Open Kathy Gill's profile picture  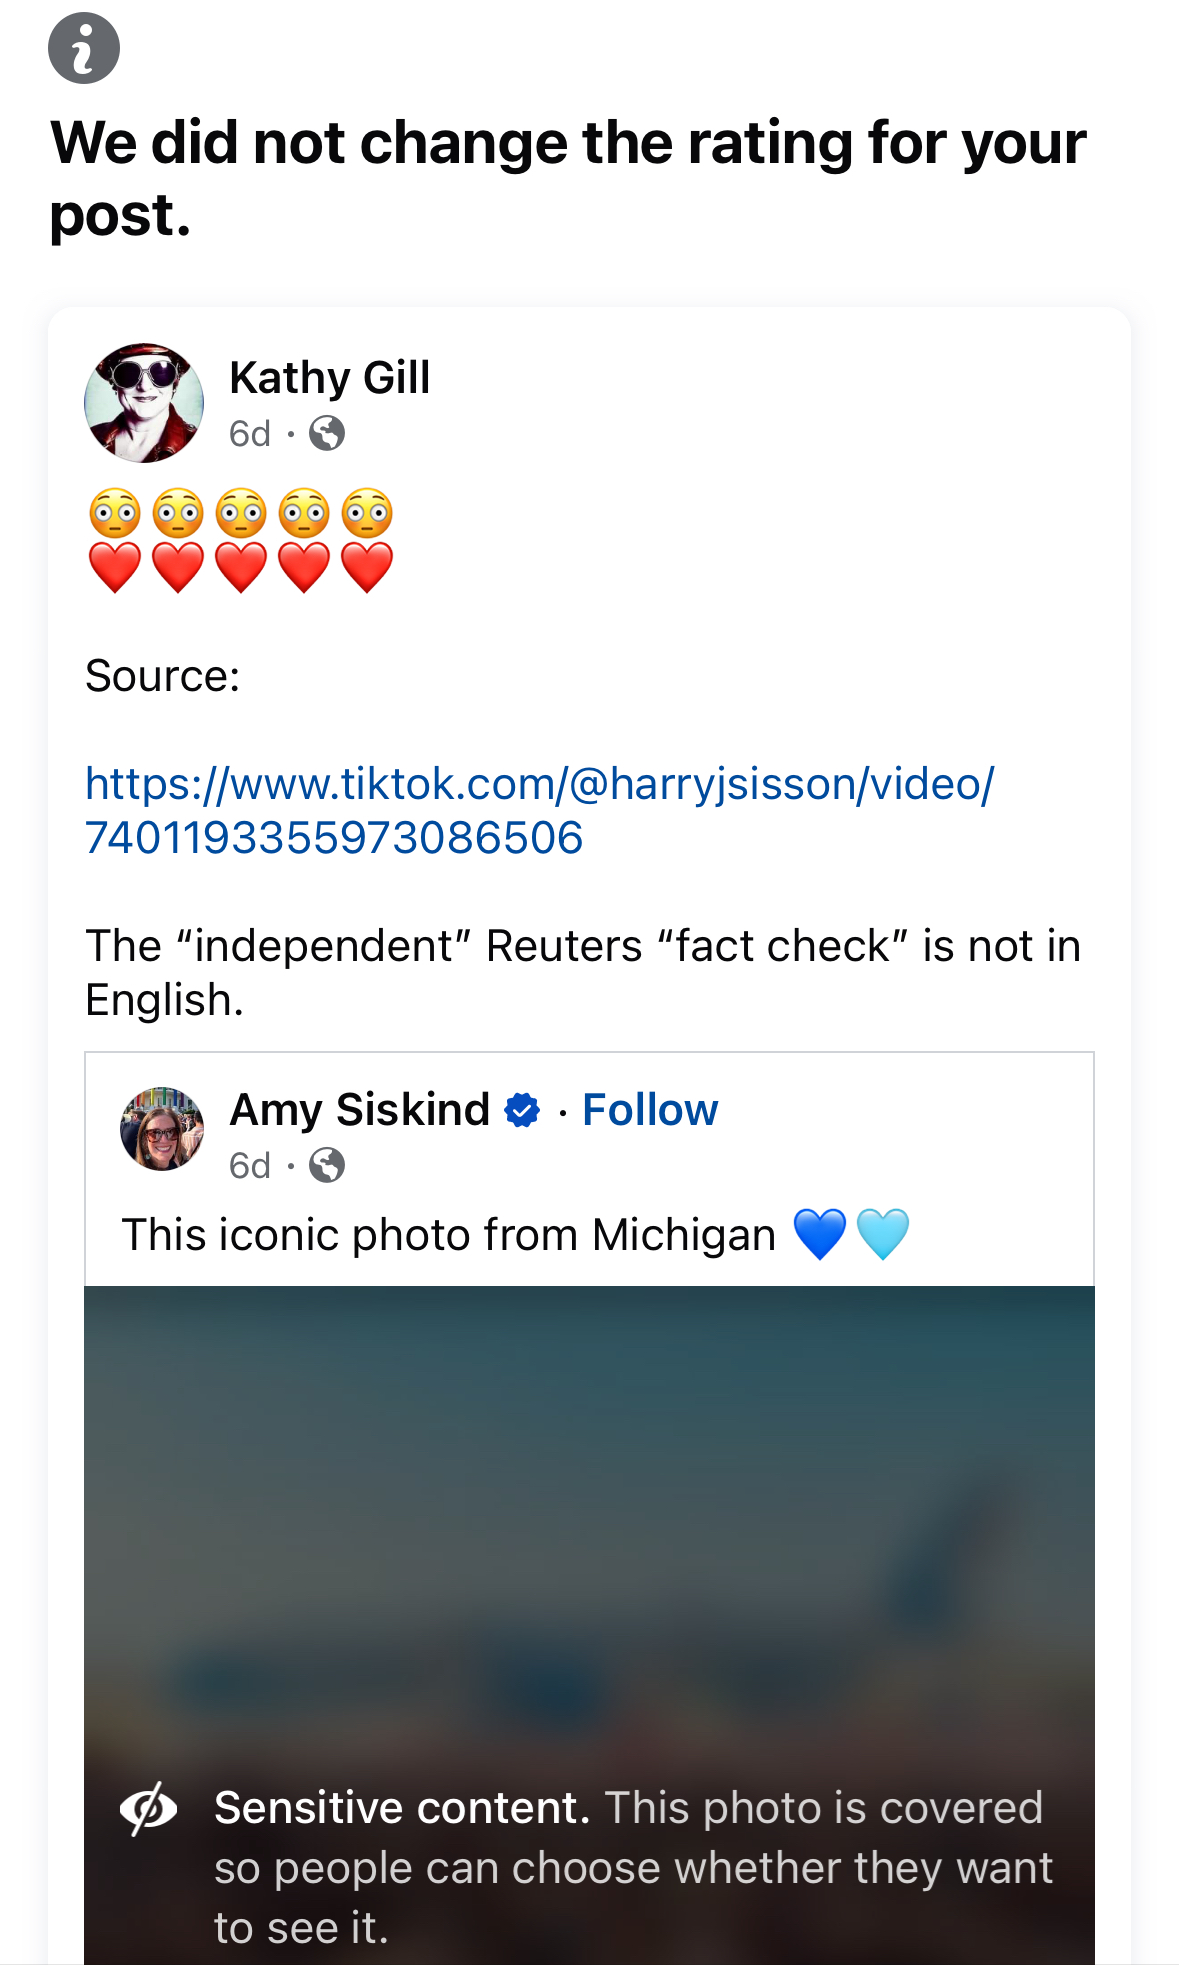pos(144,403)
